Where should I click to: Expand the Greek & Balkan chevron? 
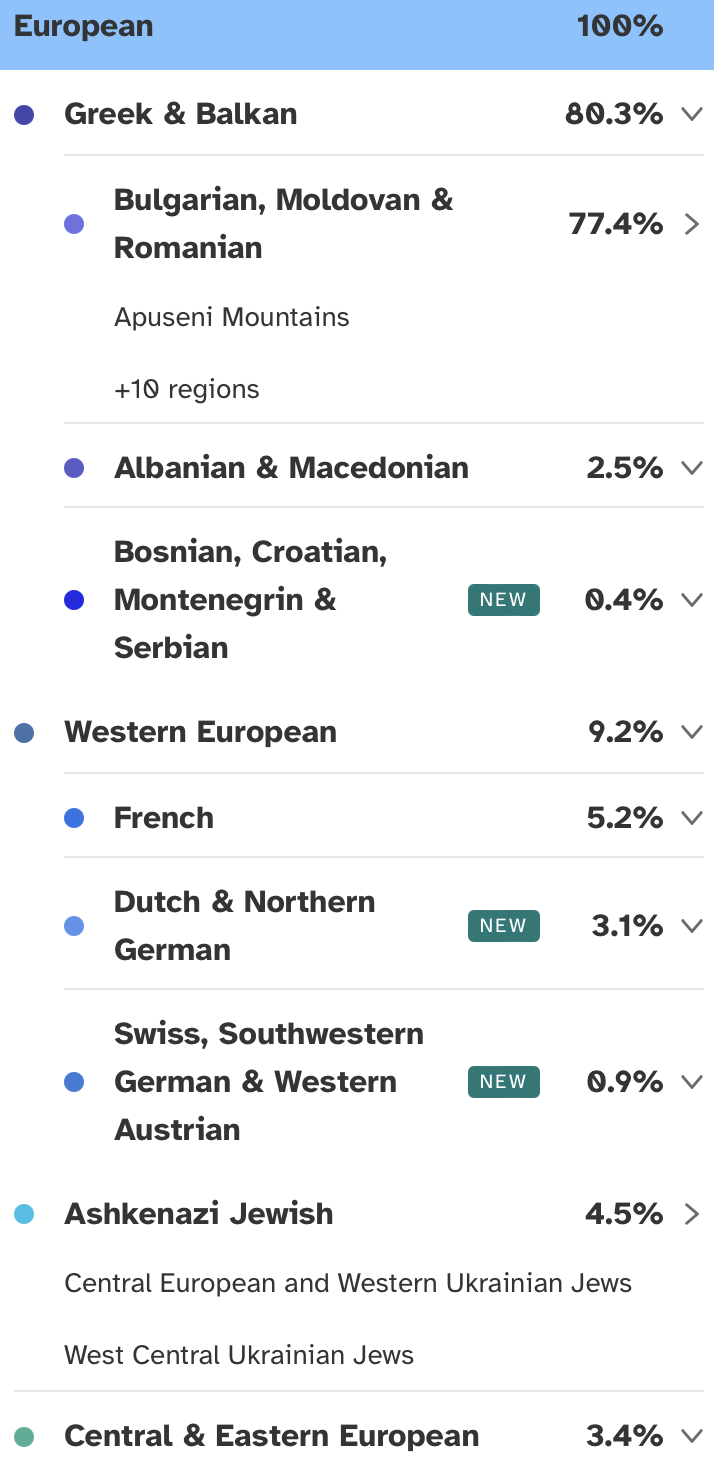click(692, 114)
